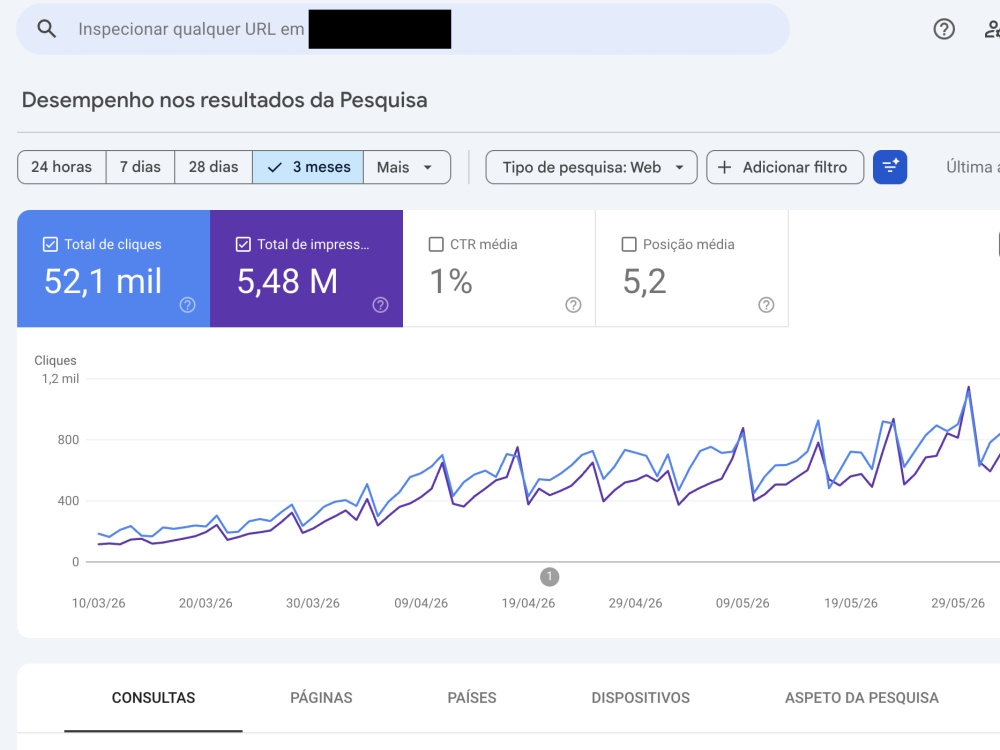Click the 52,1 mil clicks value
1000x750 pixels.
click(103, 281)
